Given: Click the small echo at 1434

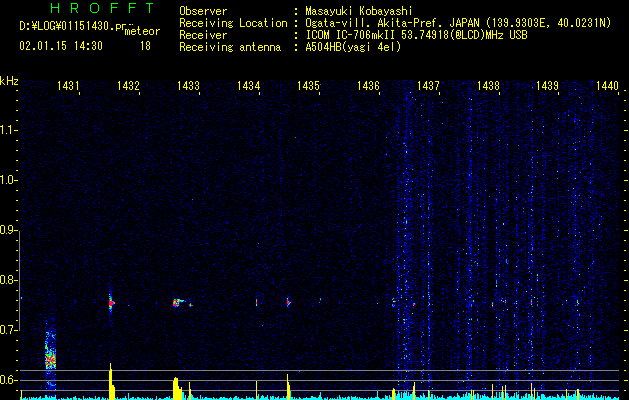Looking at the screenshot, I should pyautogui.click(x=256, y=303).
